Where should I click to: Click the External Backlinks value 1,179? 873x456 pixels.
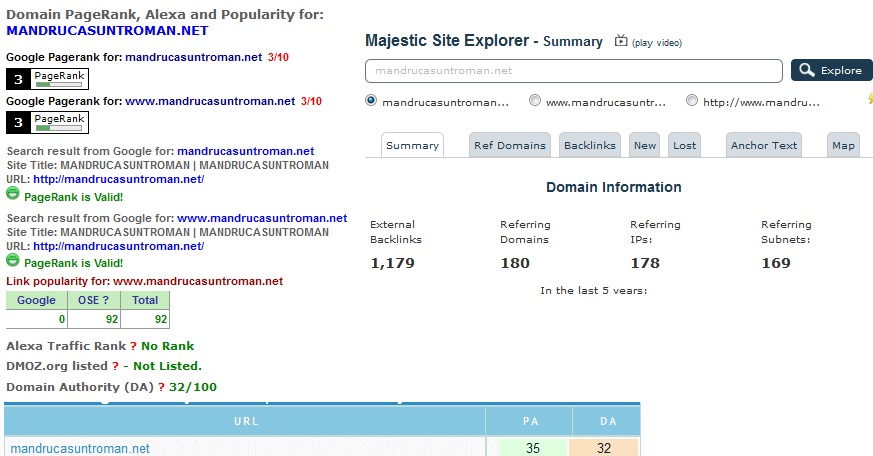(393, 263)
